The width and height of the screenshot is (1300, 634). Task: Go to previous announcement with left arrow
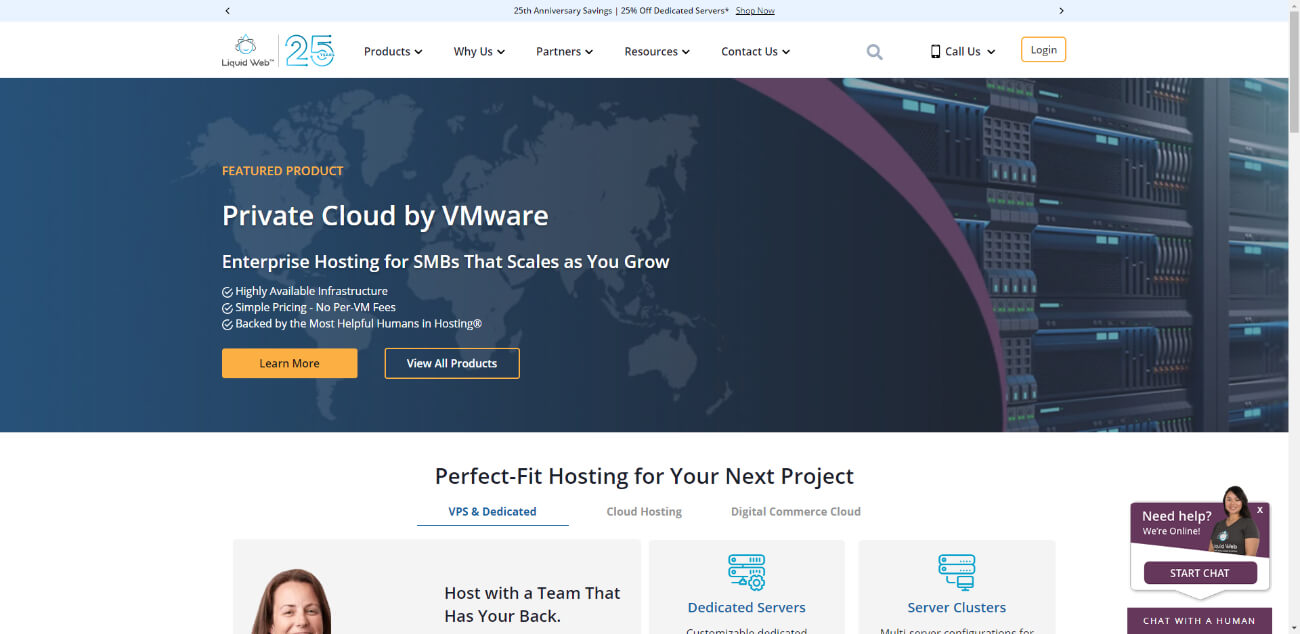(x=227, y=11)
